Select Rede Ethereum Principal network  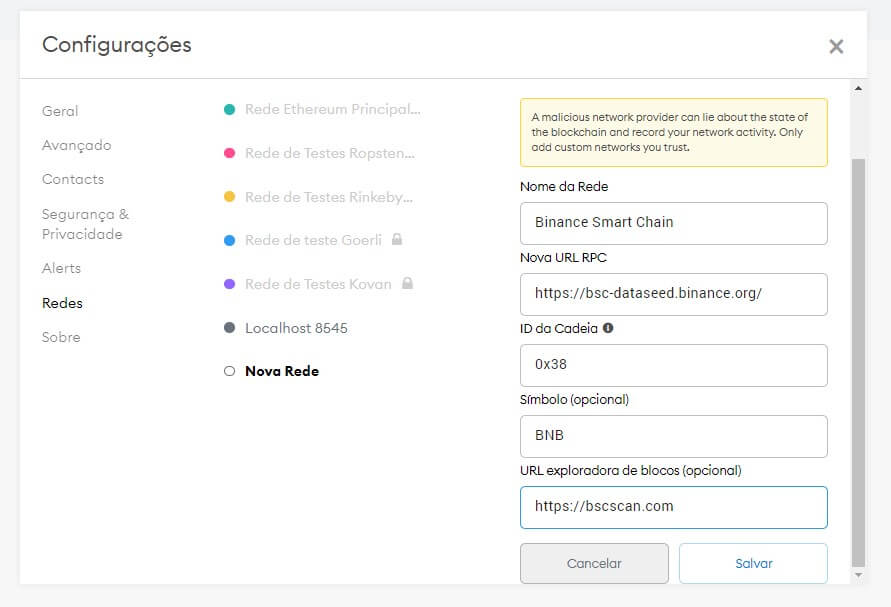333,109
